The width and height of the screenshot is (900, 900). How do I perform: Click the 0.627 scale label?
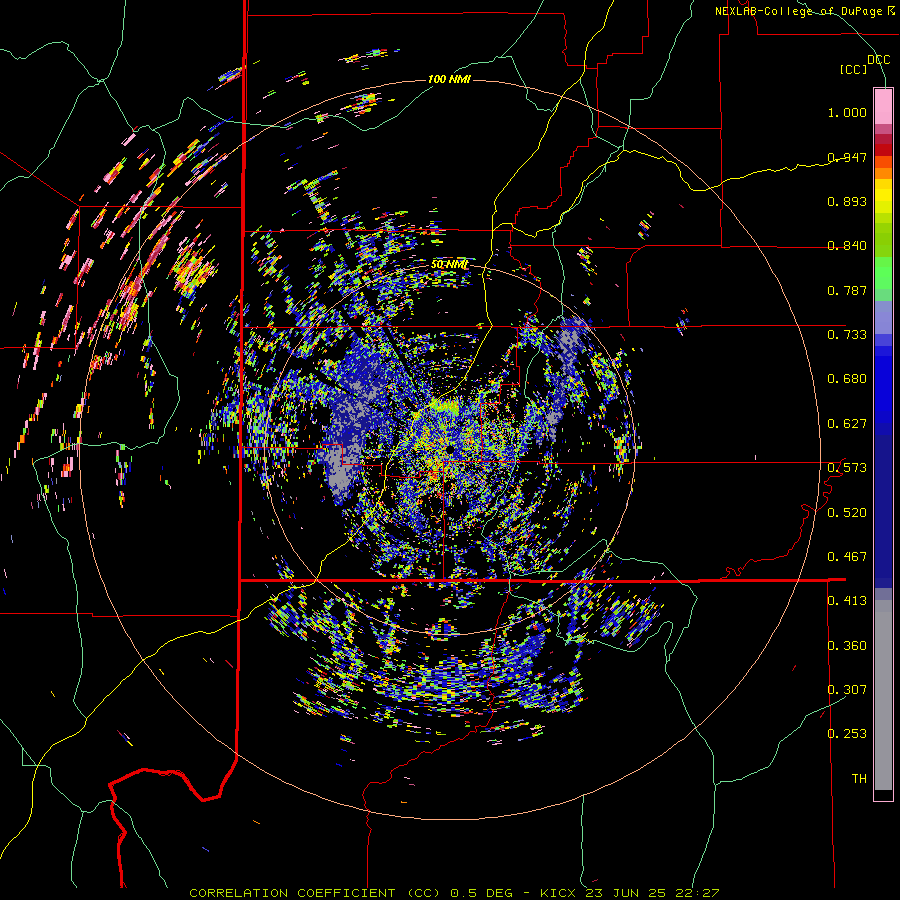pyautogui.click(x=847, y=424)
